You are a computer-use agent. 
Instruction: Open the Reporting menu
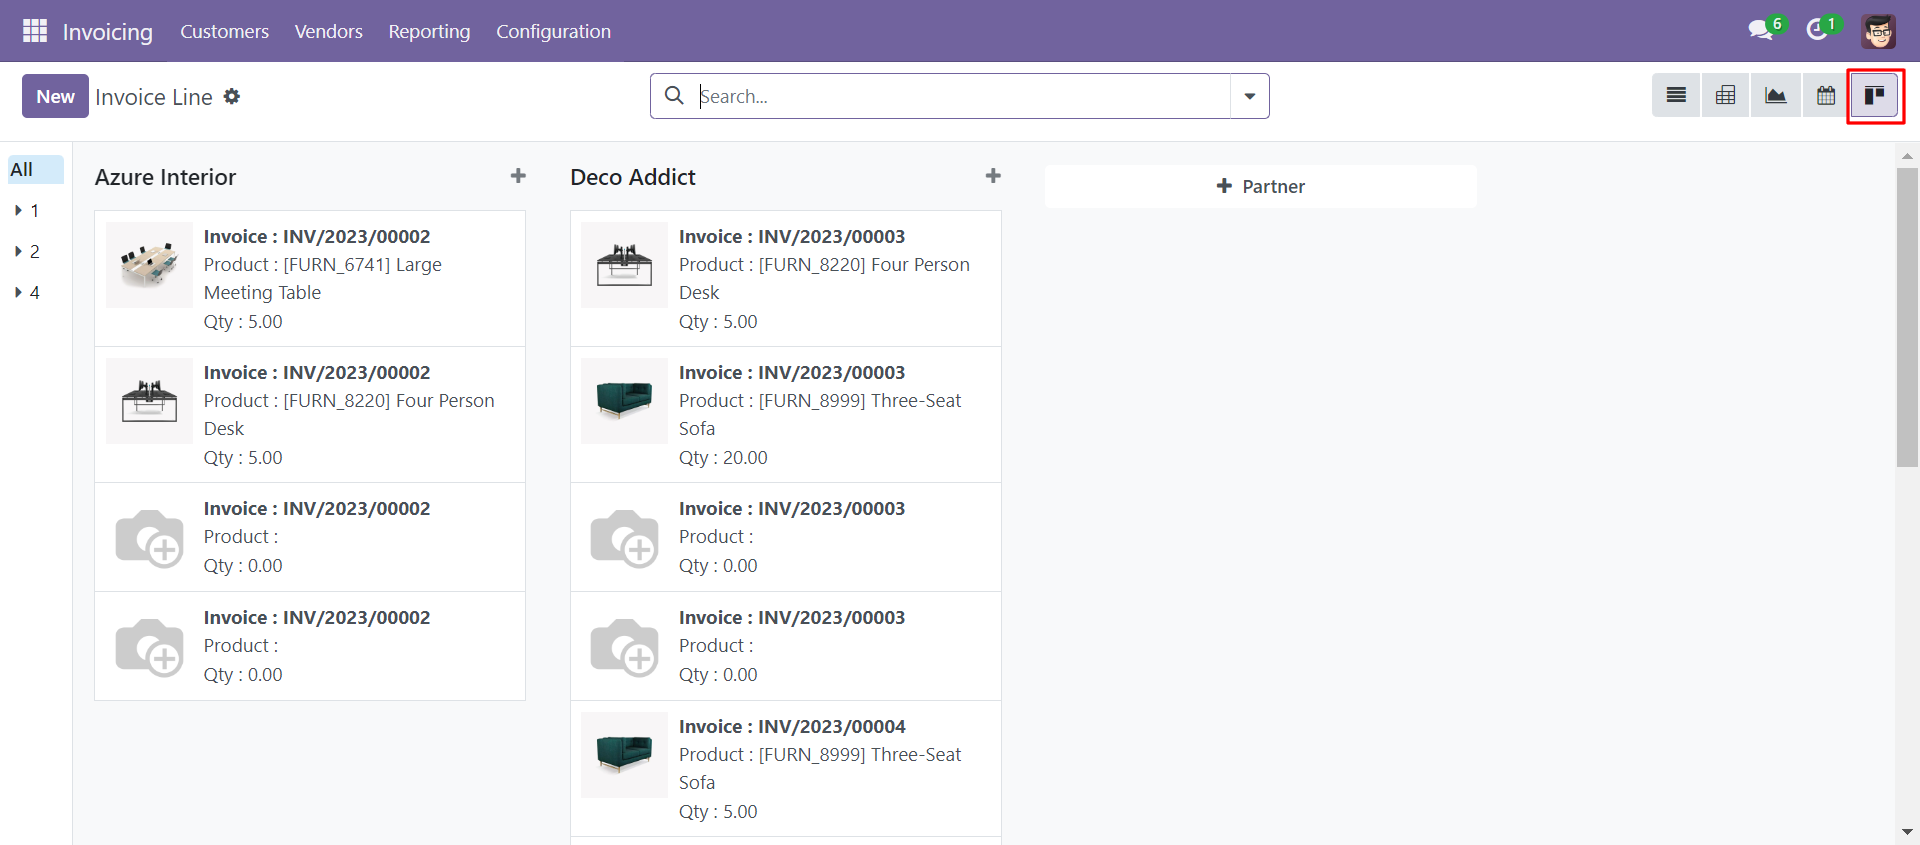click(429, 31)
